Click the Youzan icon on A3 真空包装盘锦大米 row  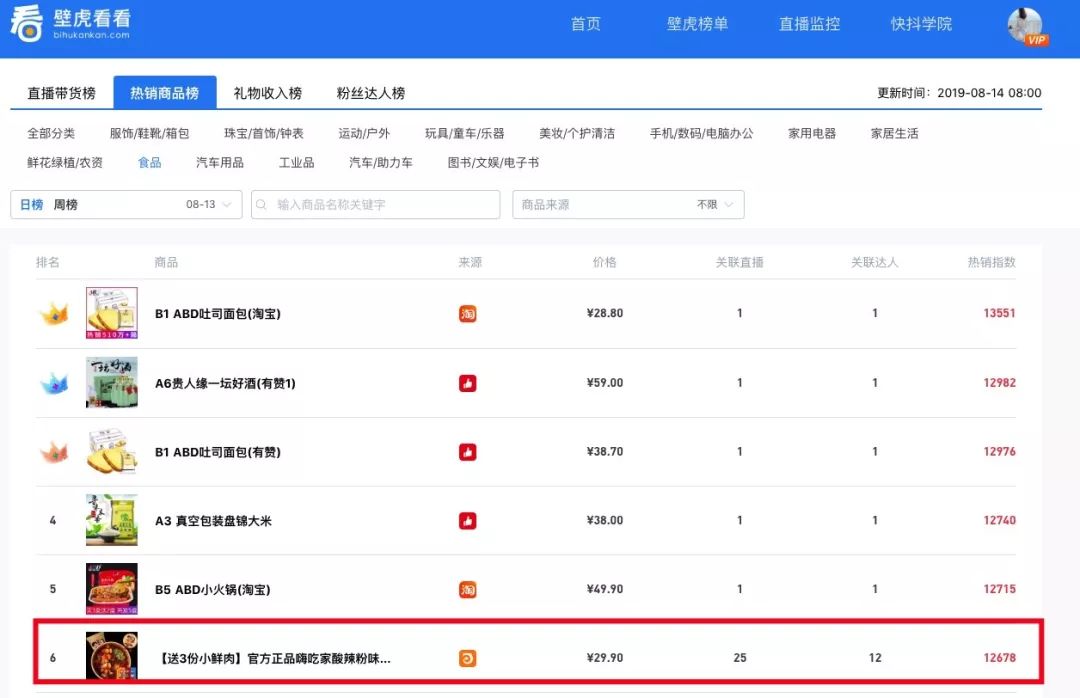(x=467, y=520)
